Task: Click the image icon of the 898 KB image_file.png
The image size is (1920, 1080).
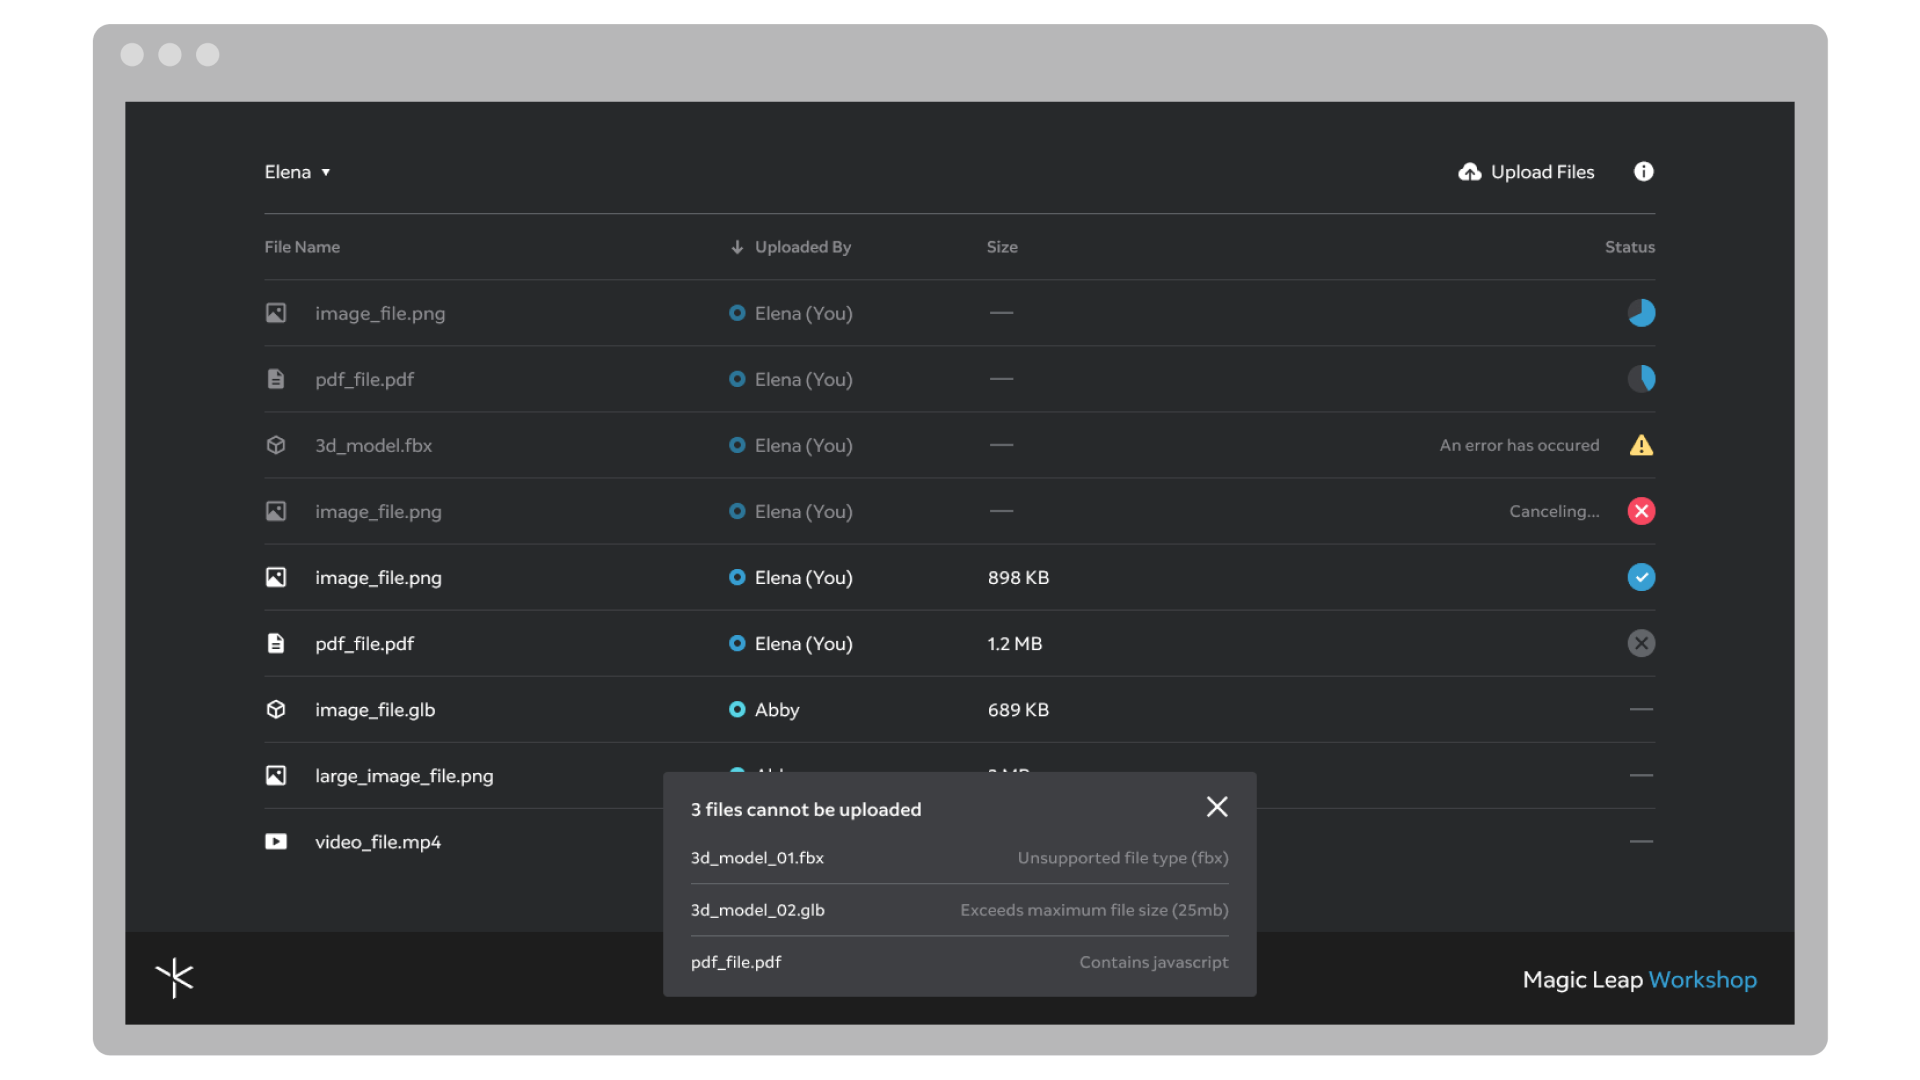Action: click(276, 577)
